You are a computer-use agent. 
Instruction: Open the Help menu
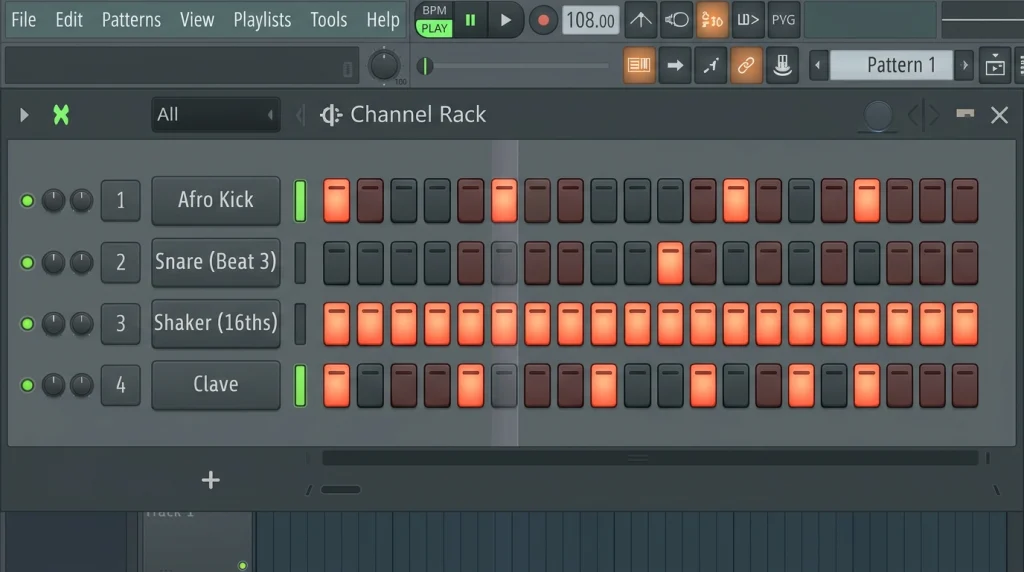tap(383, 20)
